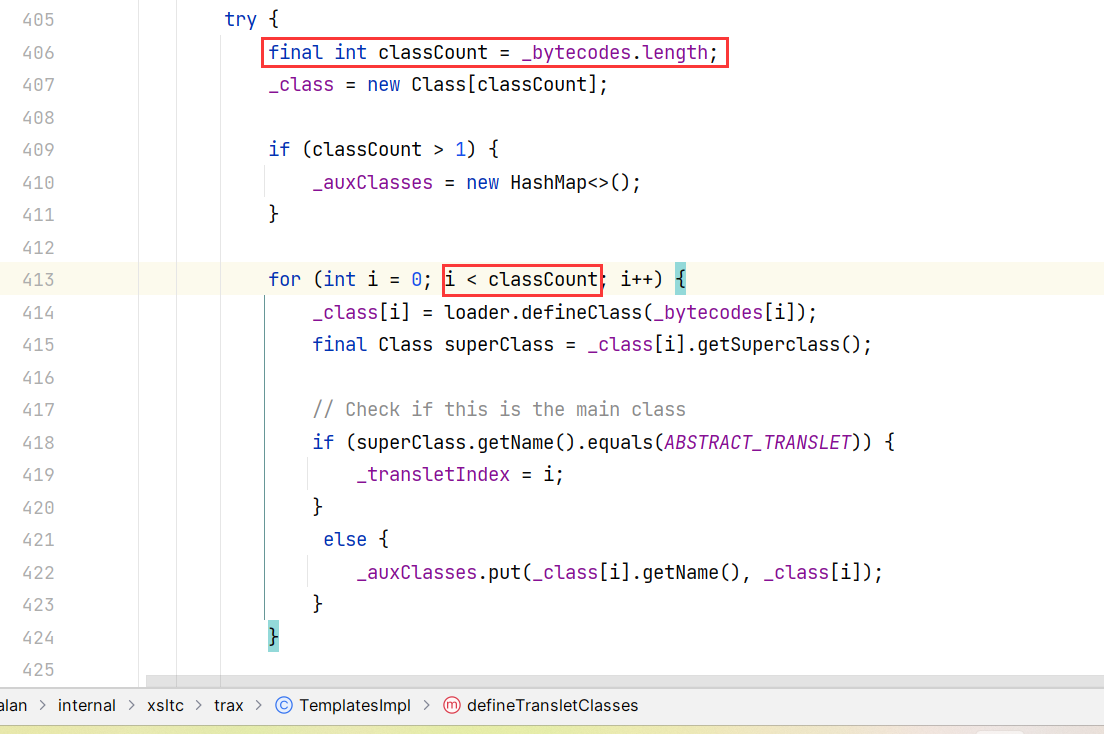Viewport: 1104px width, 734px height.
Task: Click the TemplatesImpl class icon in breadcrumbs
Action: click(283, 705)
